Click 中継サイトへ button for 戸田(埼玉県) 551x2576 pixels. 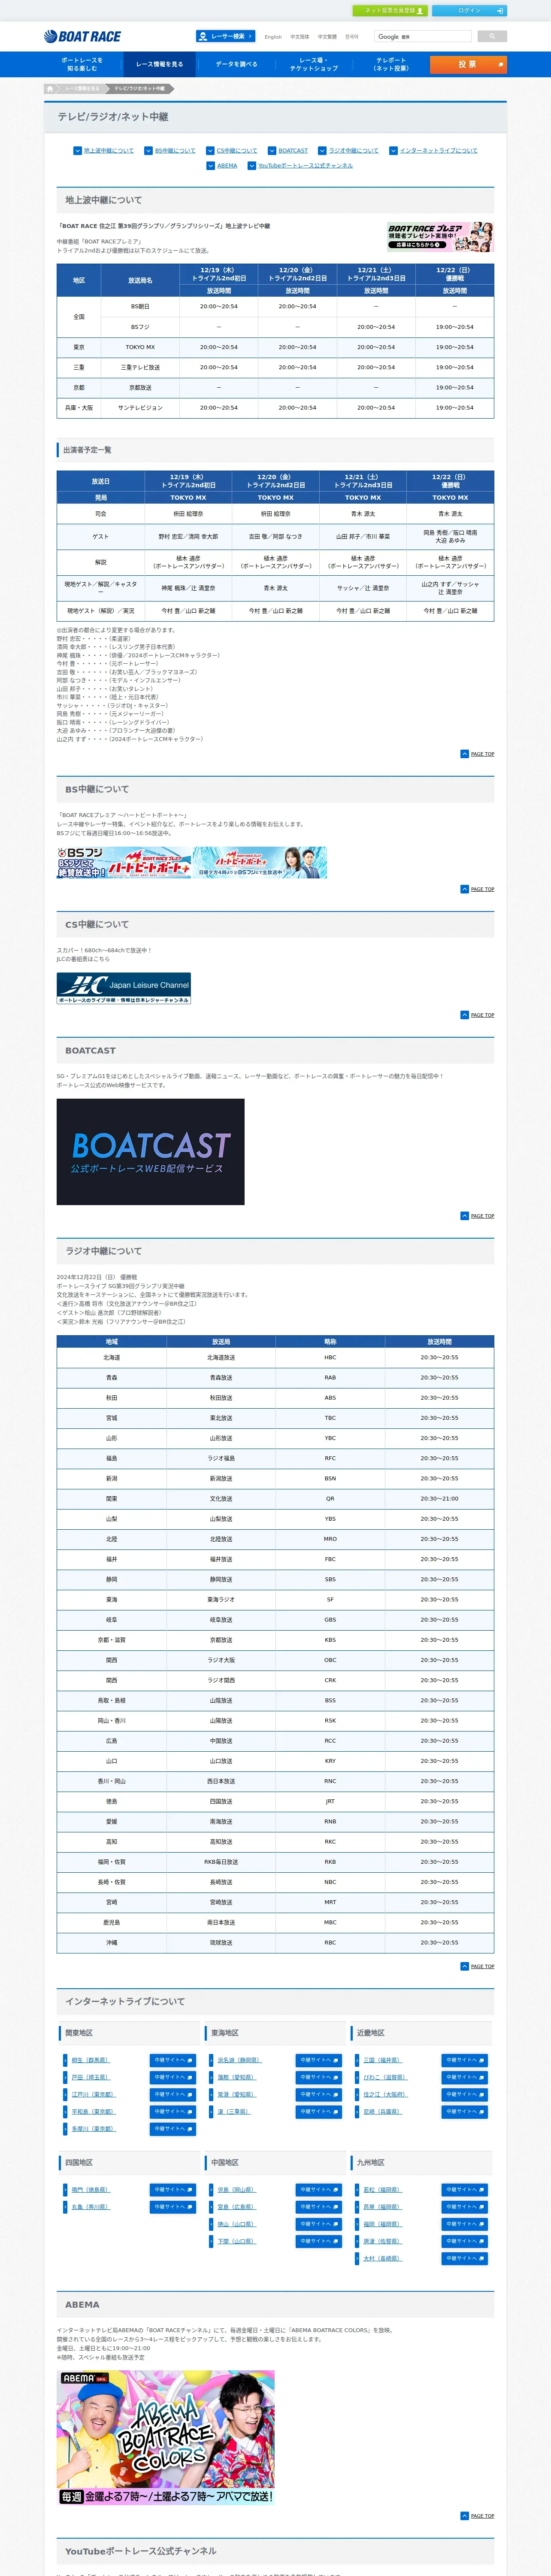click(x=173, y=2077)
